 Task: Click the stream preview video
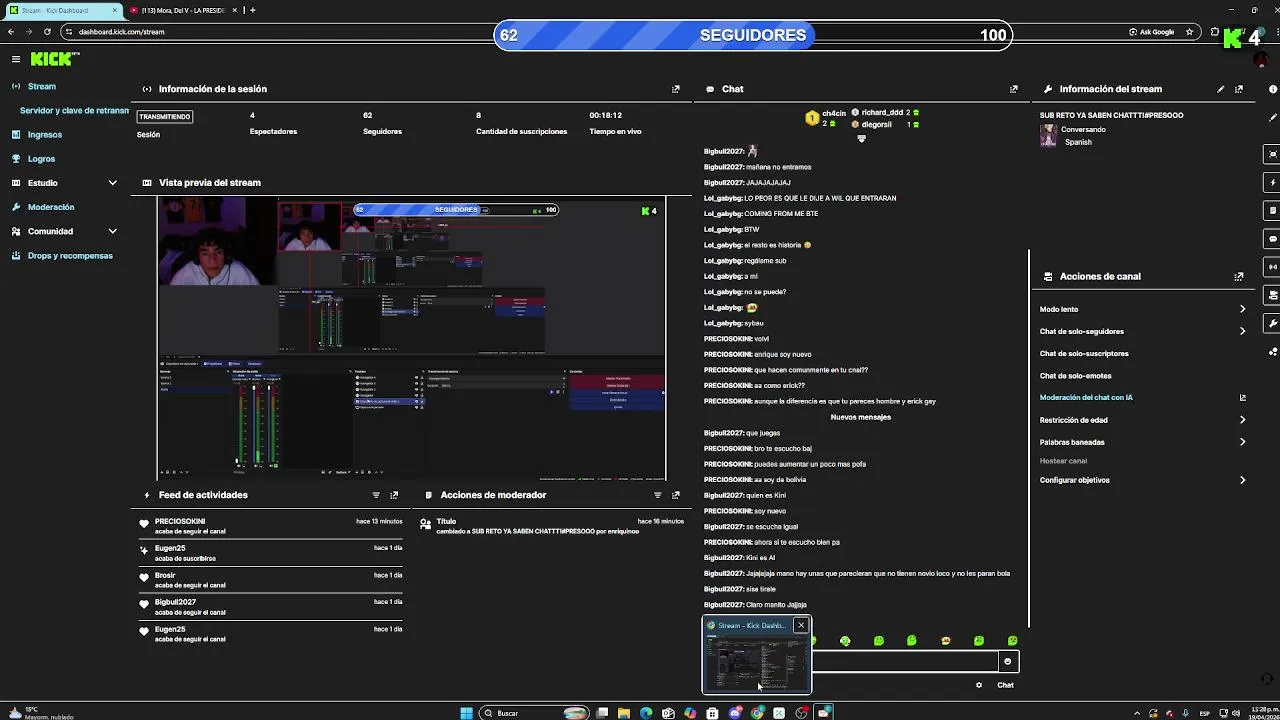coord(411,338)
